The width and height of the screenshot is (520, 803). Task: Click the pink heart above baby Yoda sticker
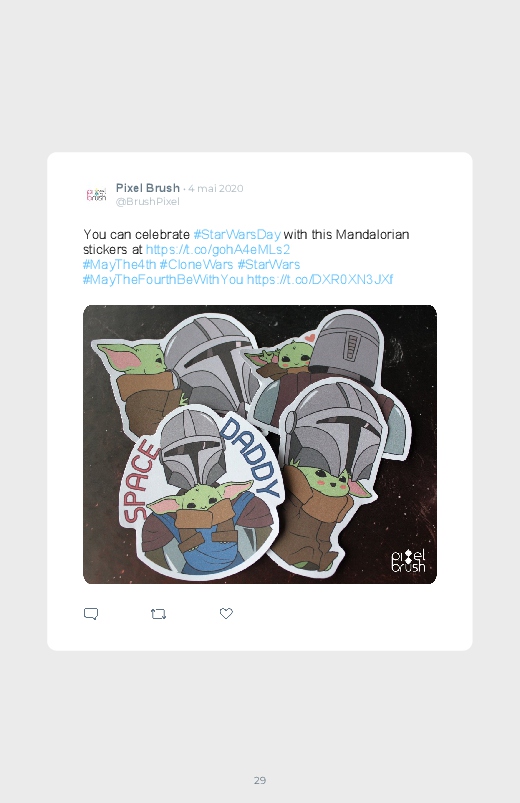(309, 338)
